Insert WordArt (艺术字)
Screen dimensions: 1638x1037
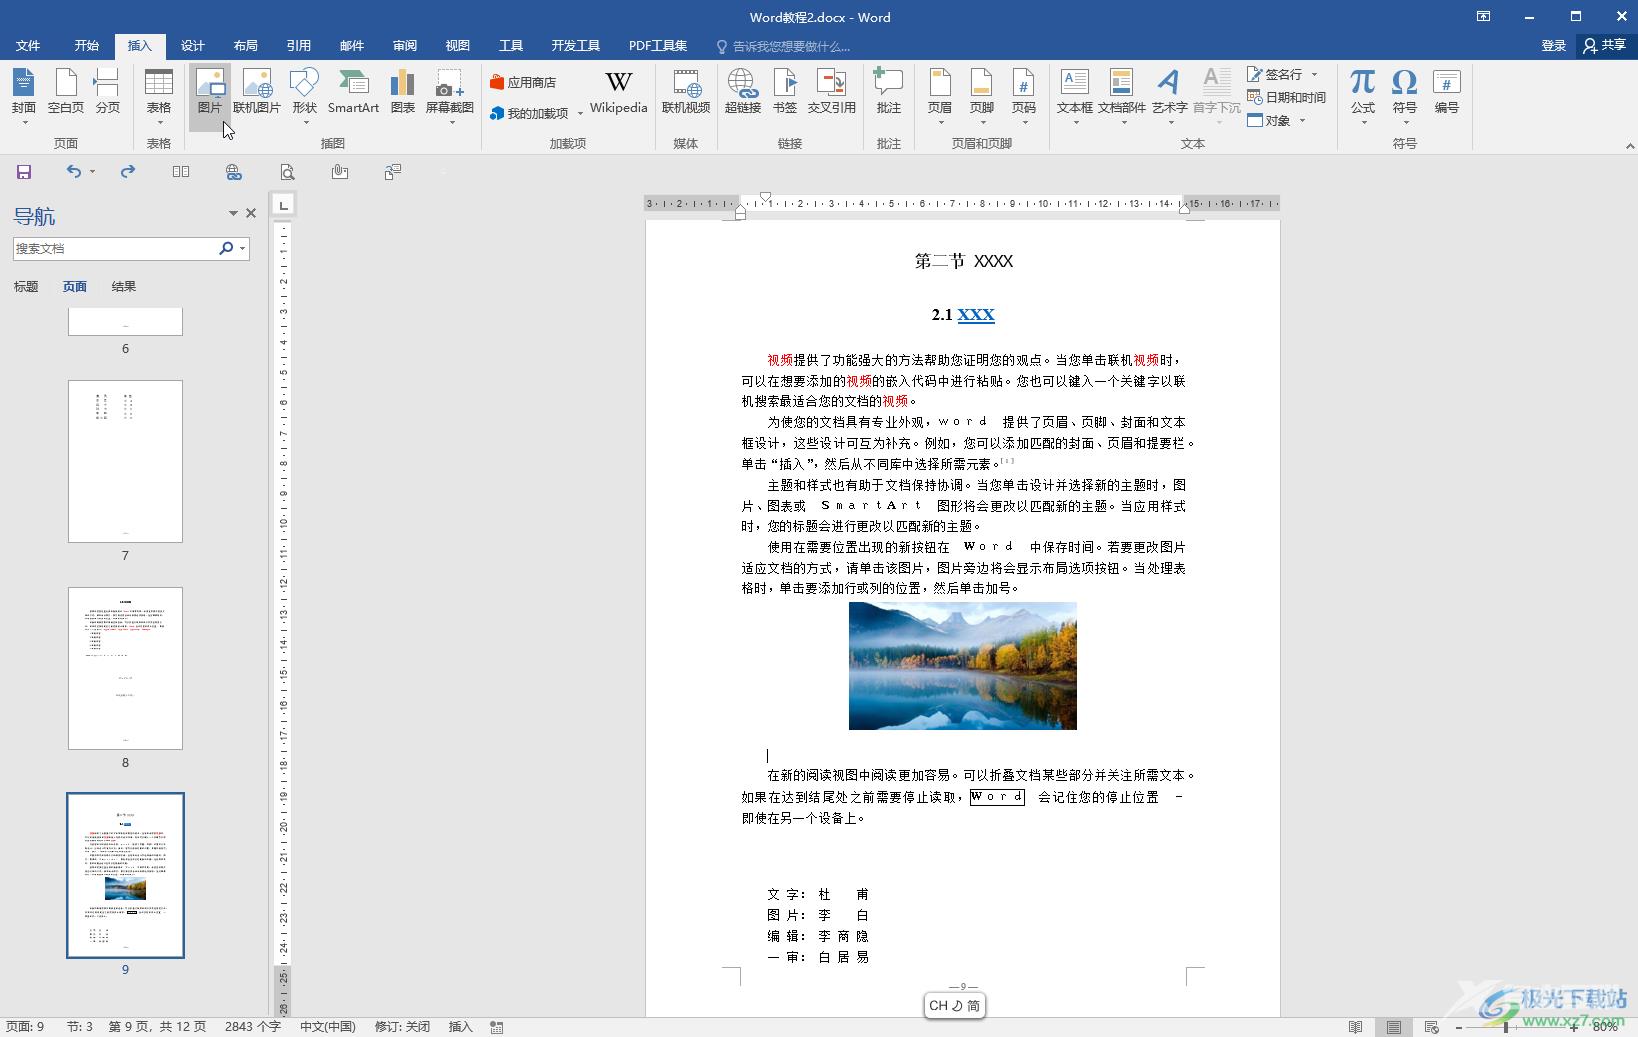click(1169, 96)
